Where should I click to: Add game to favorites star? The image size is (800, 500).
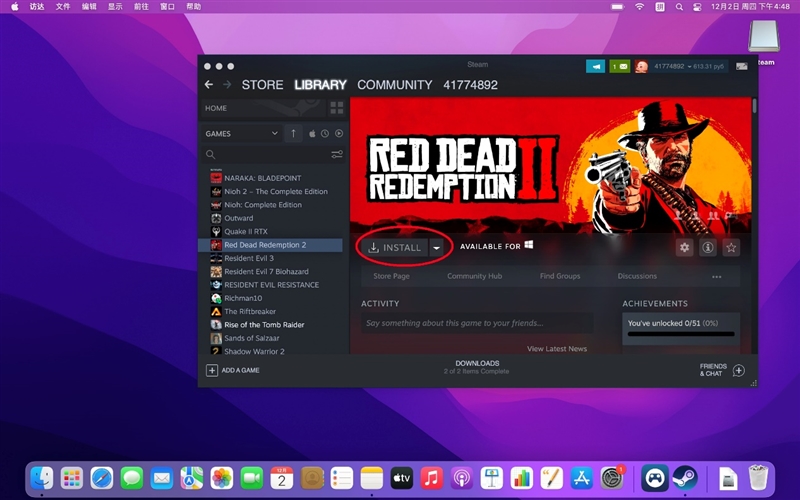[x=731, y=247]
